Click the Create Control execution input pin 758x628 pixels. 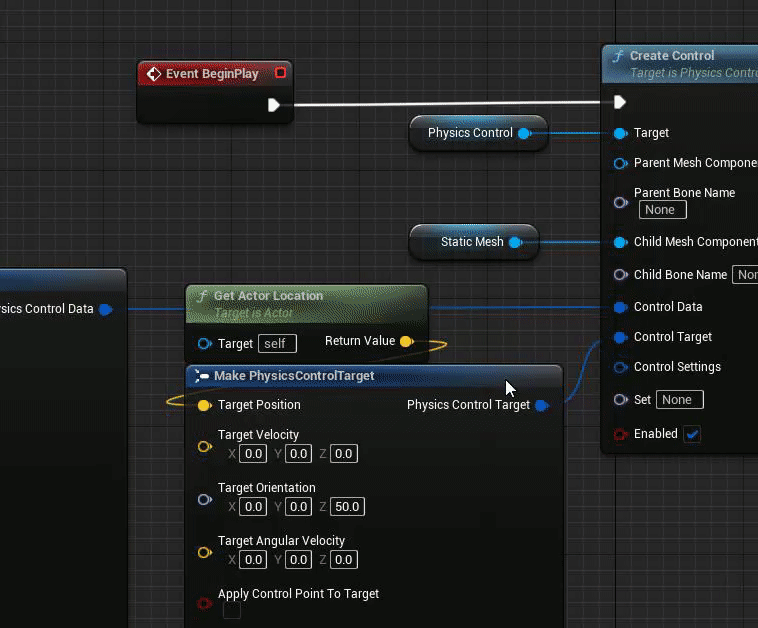pos(620,102)
